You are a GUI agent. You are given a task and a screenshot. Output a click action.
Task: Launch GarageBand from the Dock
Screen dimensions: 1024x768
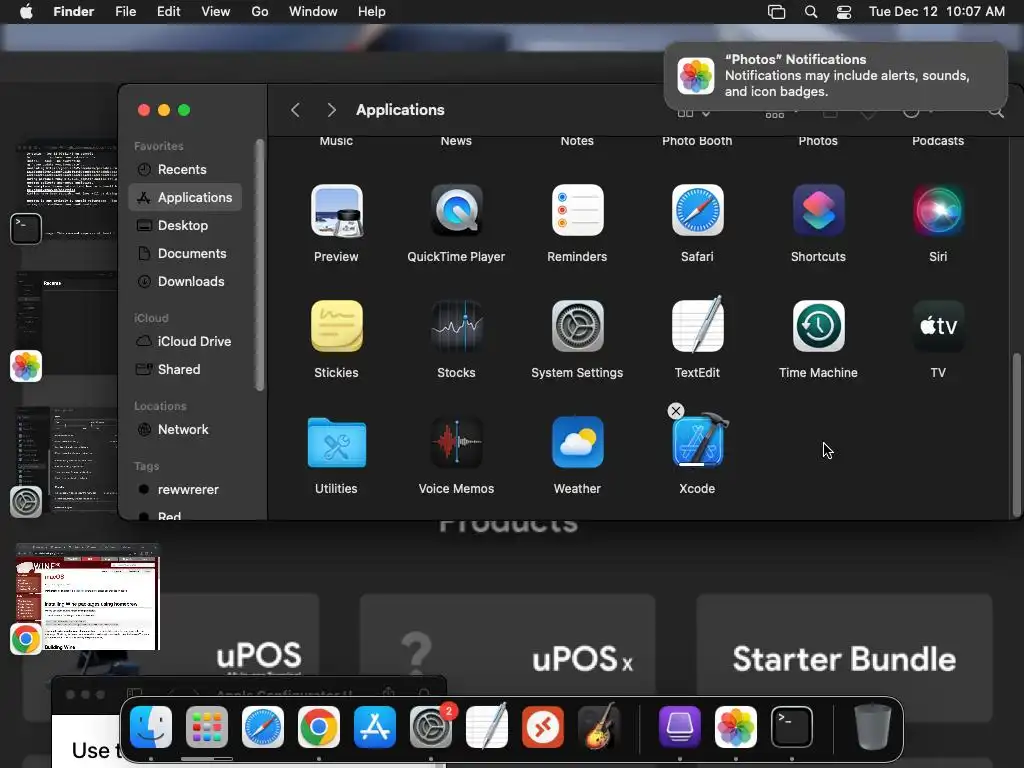[600, 726]
